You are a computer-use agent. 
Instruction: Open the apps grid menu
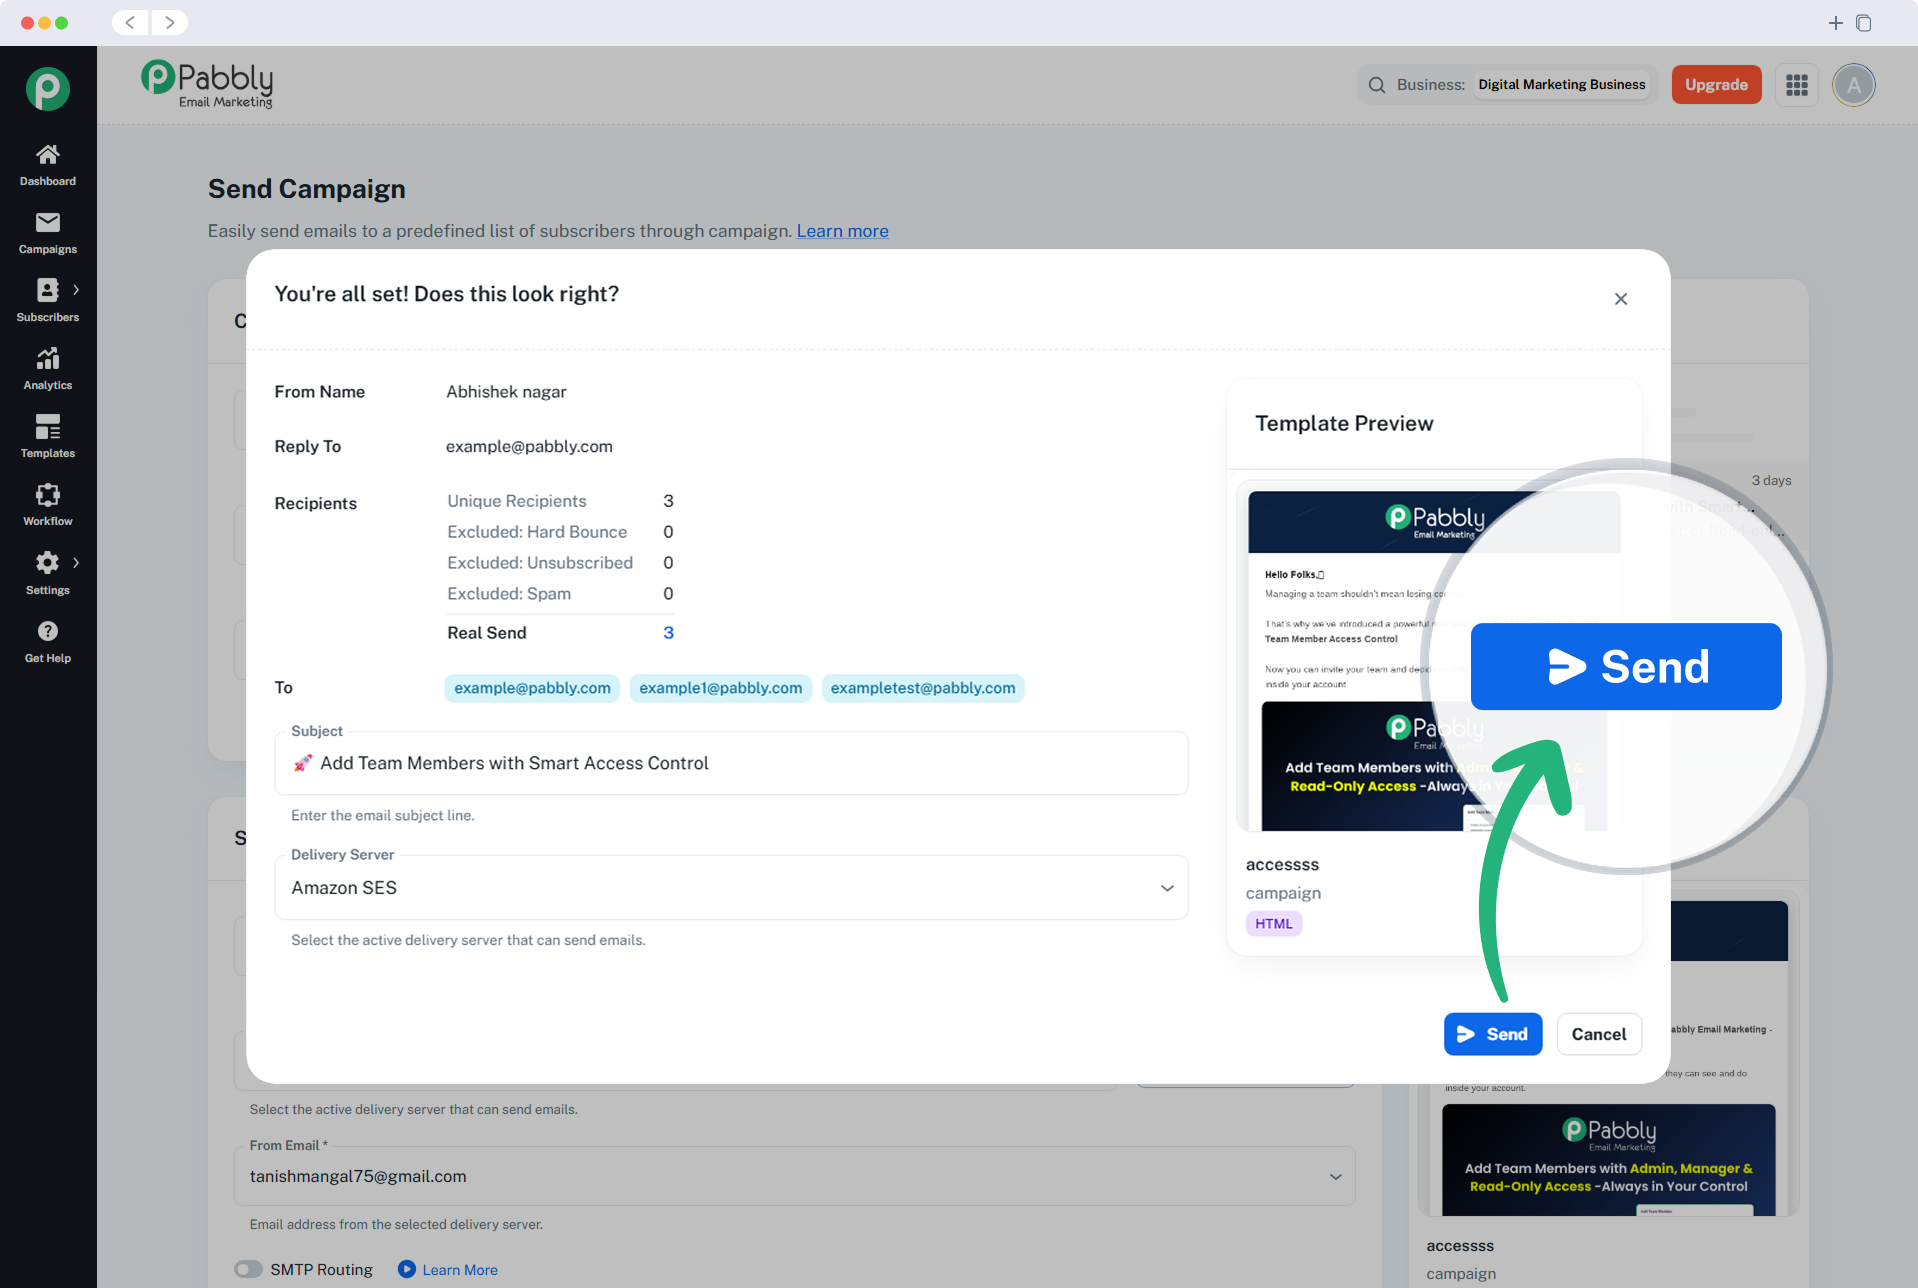click(x=1797, y=85)
